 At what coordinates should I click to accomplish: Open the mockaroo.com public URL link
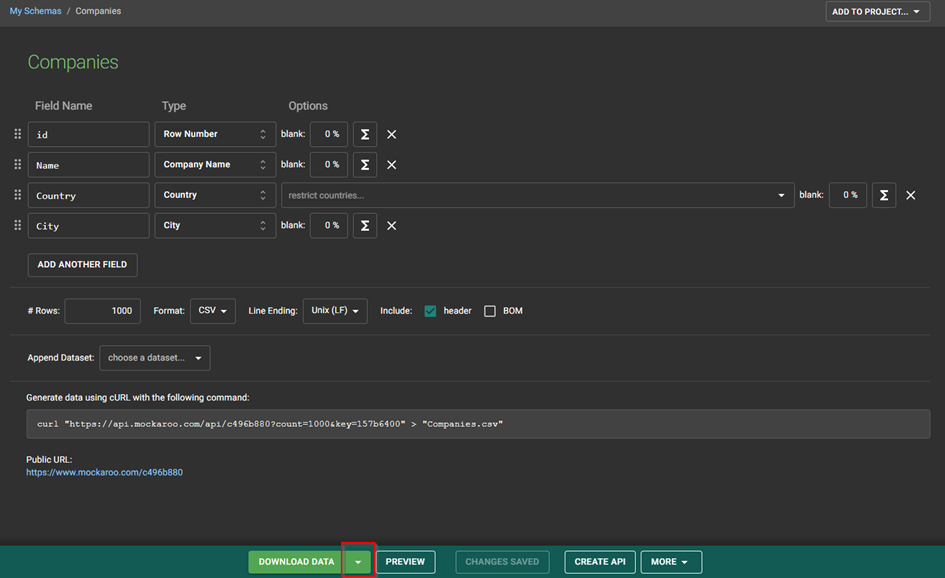[104, 472]
